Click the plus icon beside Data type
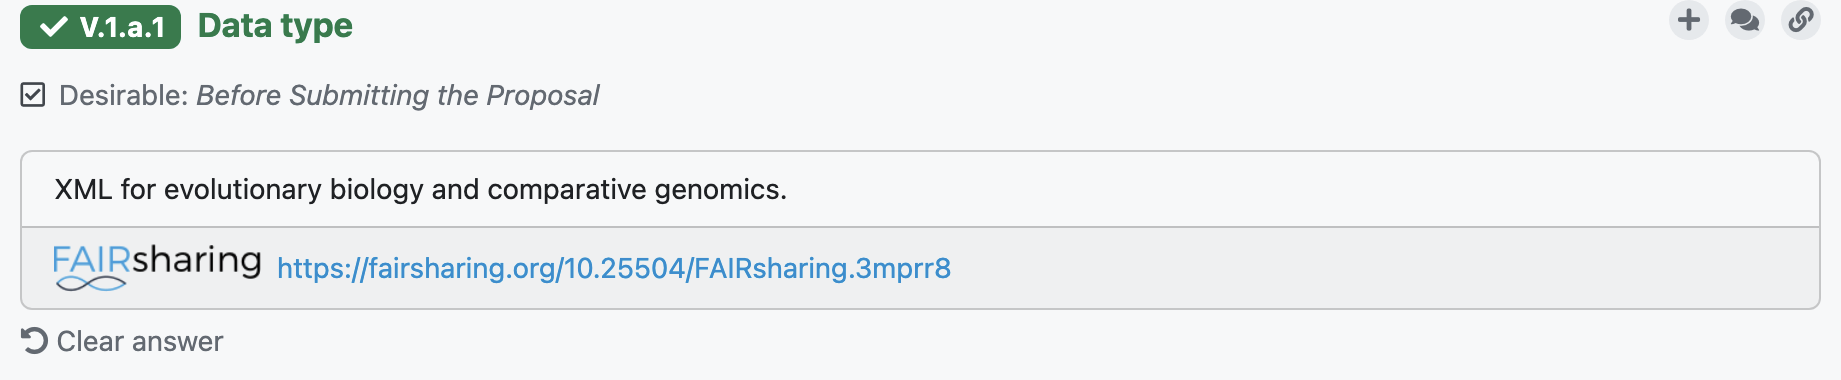This screenshot has width=1841, height=380. pos(1689,20)
